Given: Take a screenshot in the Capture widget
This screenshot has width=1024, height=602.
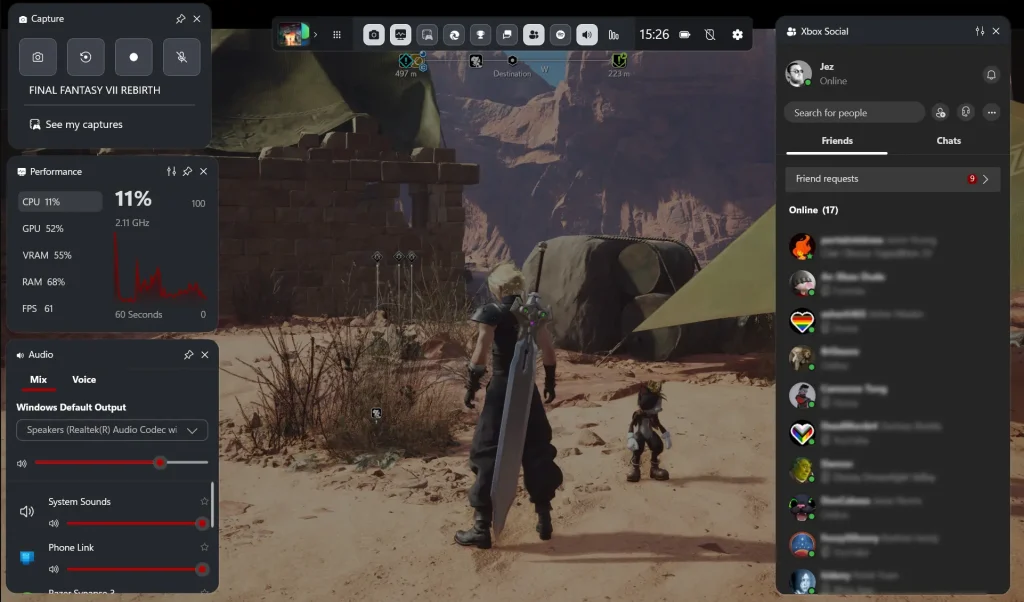Looking at the screenshot, I should 38,57.
